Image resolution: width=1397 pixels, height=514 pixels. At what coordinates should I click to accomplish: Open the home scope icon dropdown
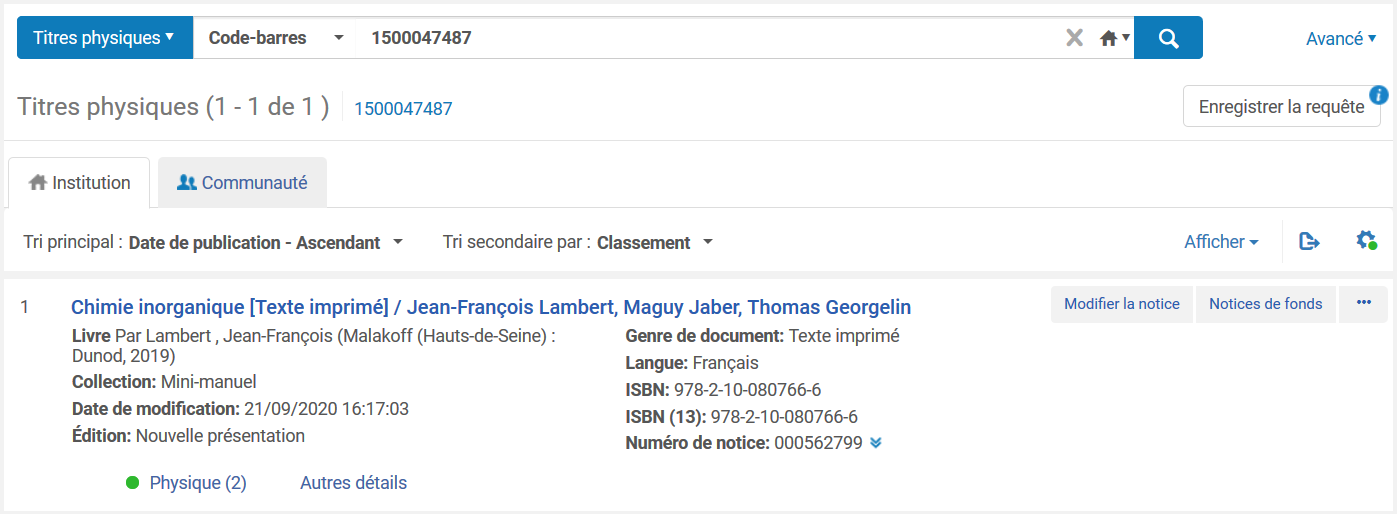tap(1114, 38)
